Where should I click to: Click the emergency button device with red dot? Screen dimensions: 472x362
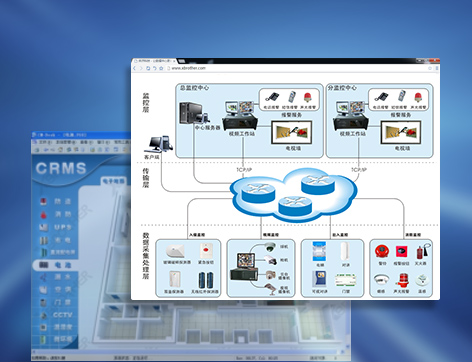coord(206,250)
